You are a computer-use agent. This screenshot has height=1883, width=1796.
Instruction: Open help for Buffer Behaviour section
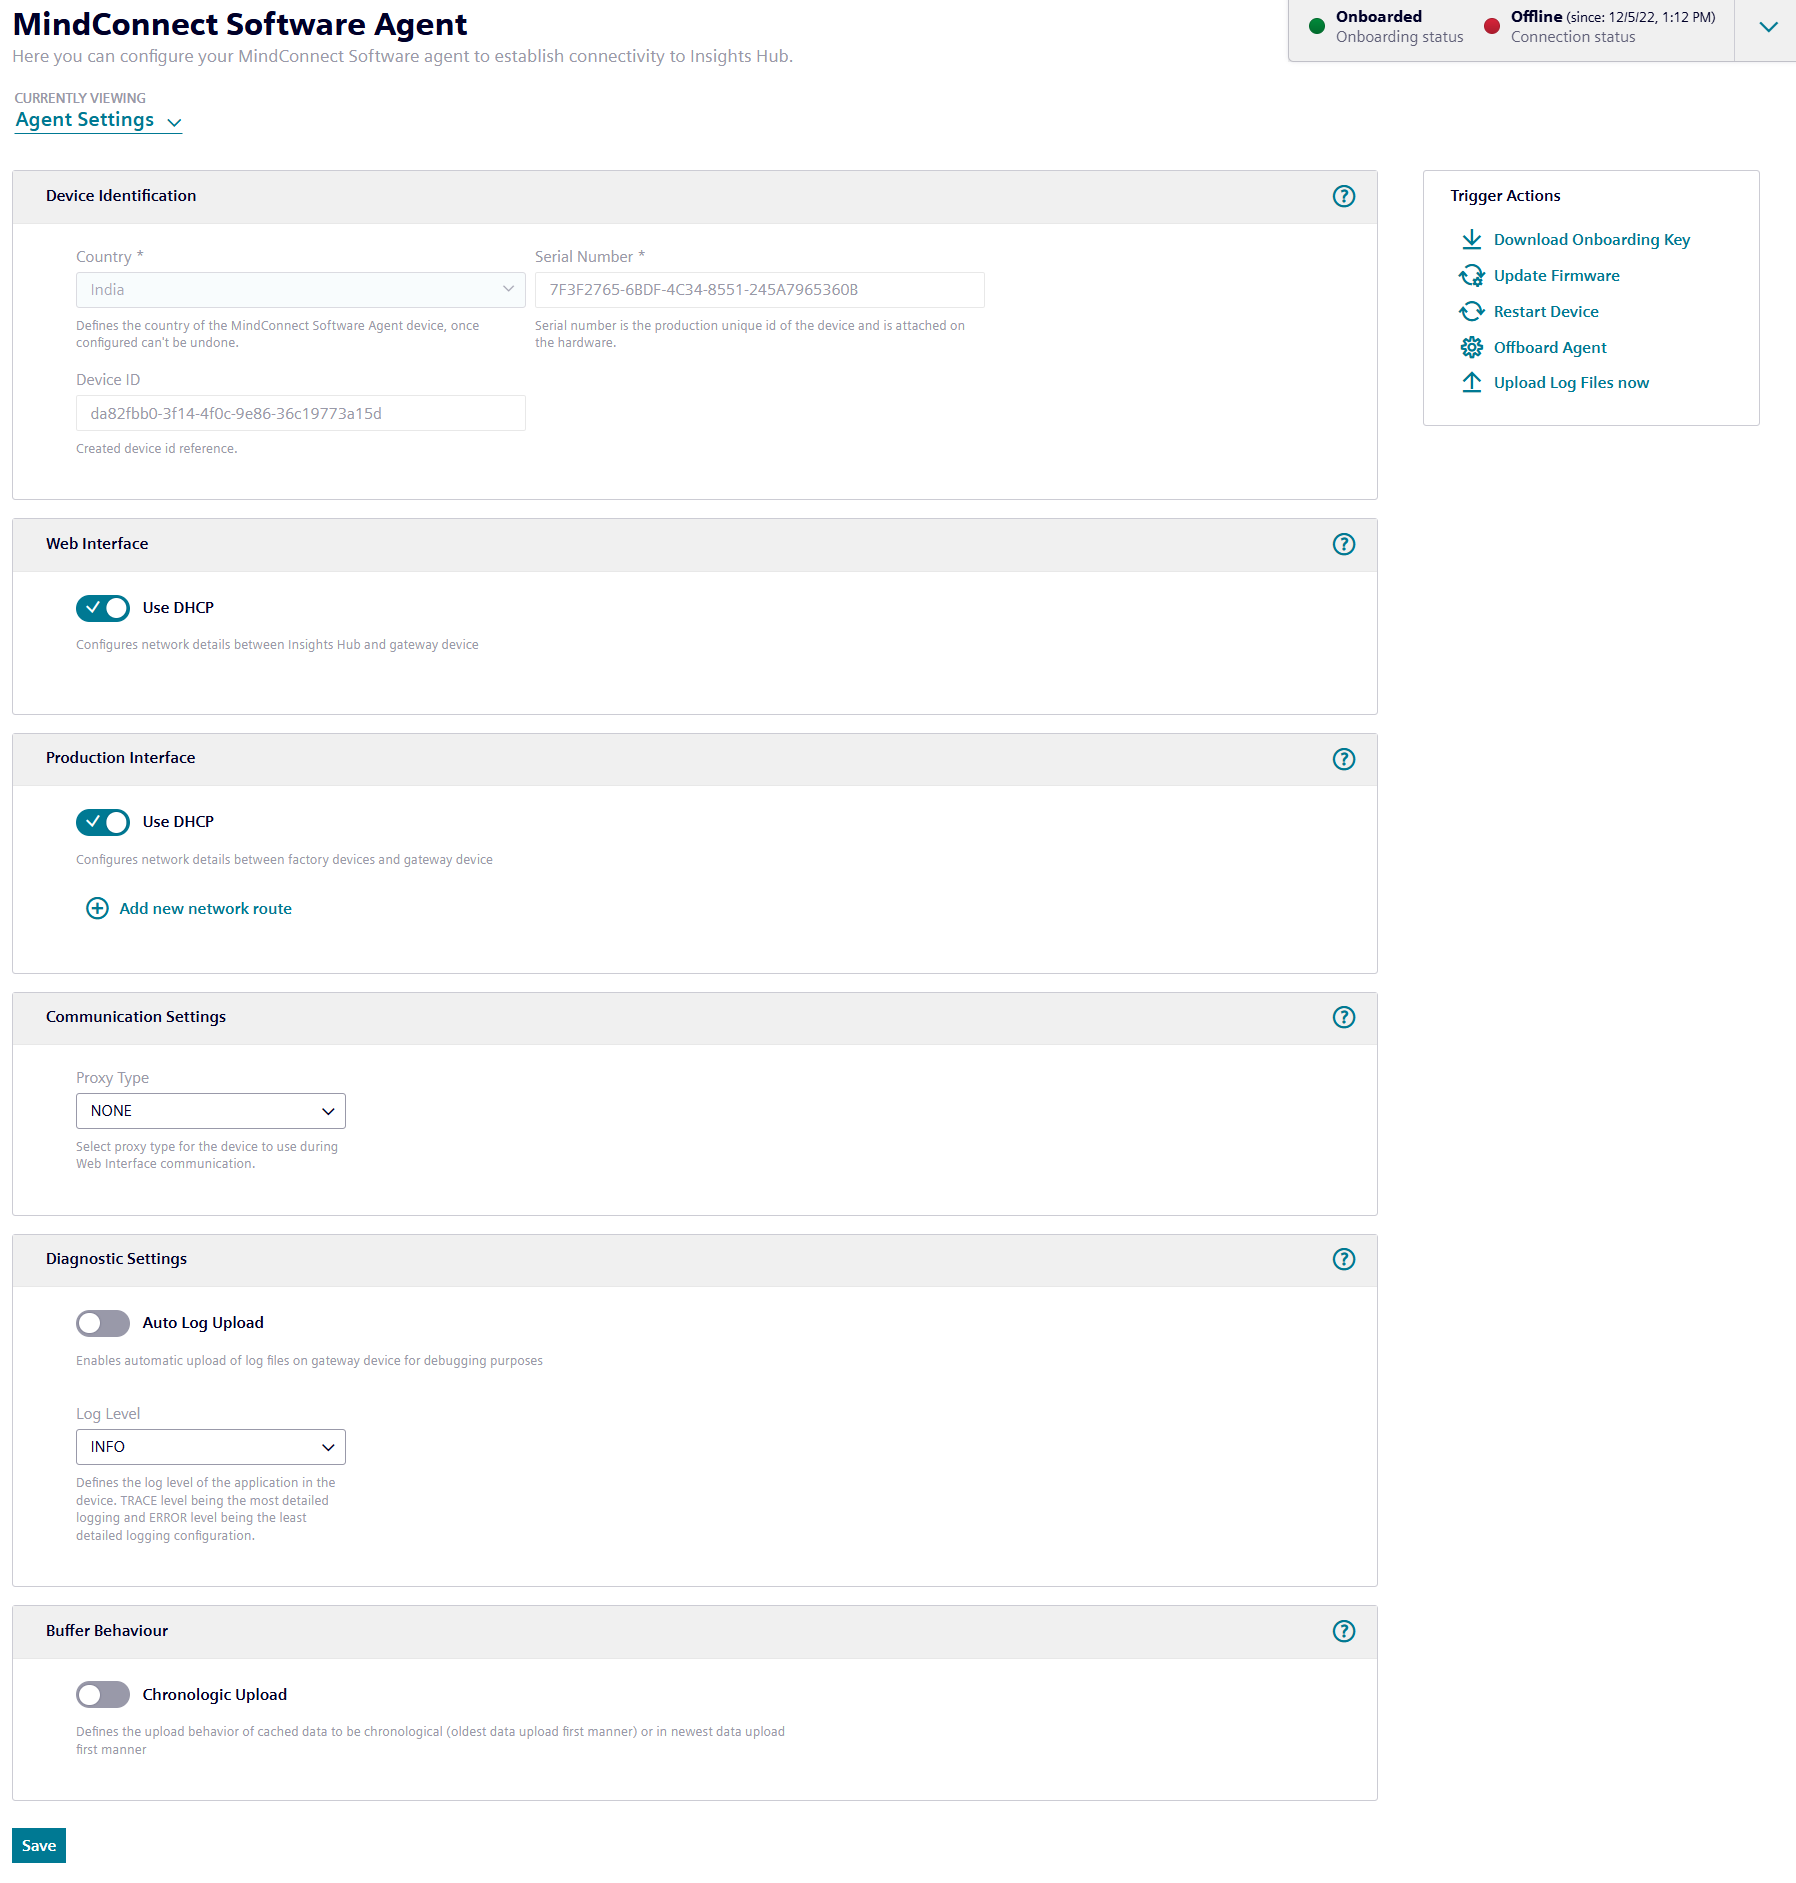click(1344, 1631)
